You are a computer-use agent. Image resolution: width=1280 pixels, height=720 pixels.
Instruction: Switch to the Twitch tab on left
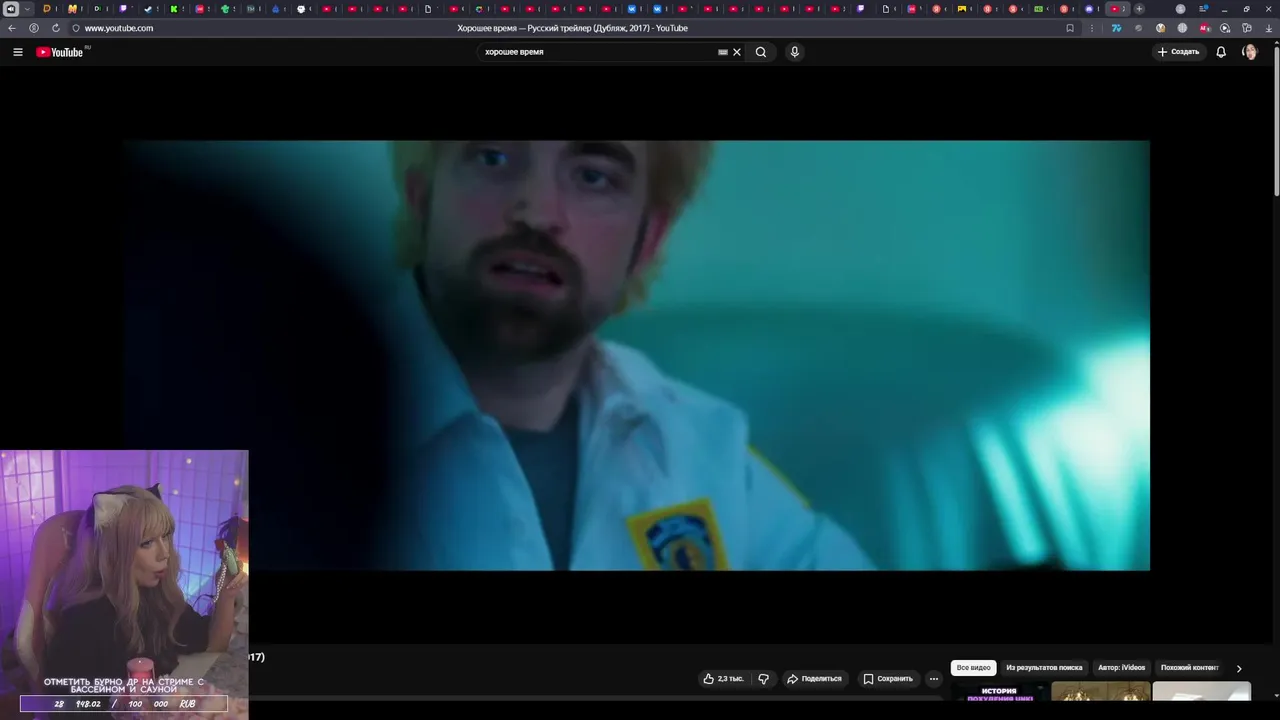click(x=124, y=9)
